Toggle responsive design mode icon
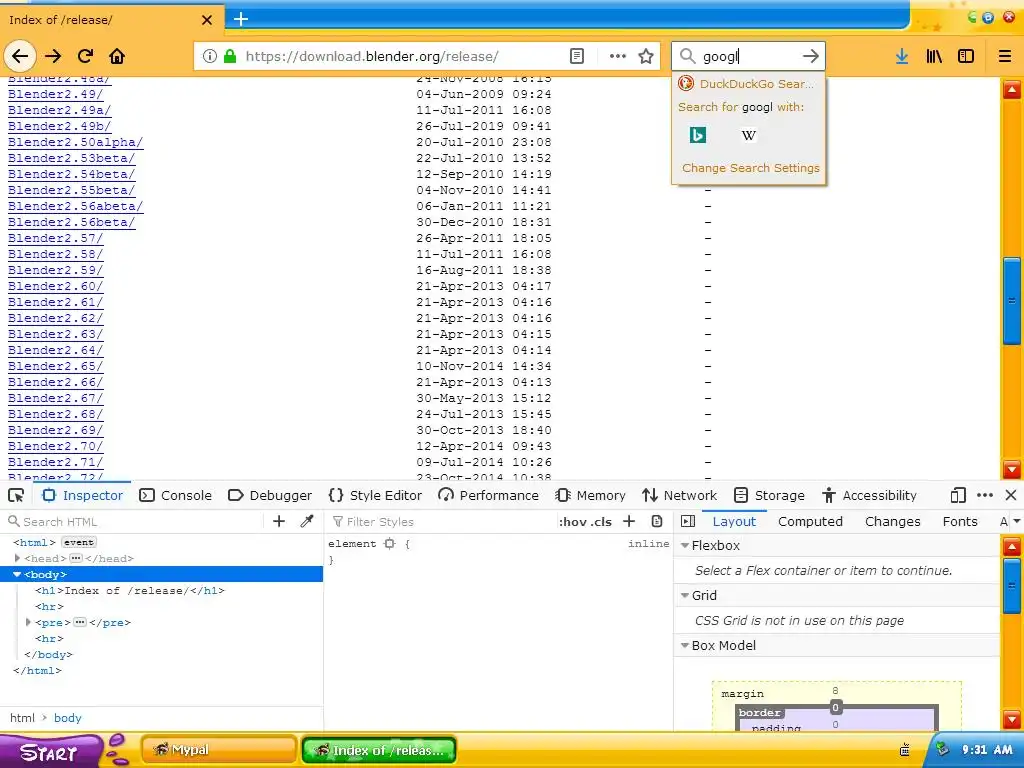1024x768 pixels. [x=957, y=496]
